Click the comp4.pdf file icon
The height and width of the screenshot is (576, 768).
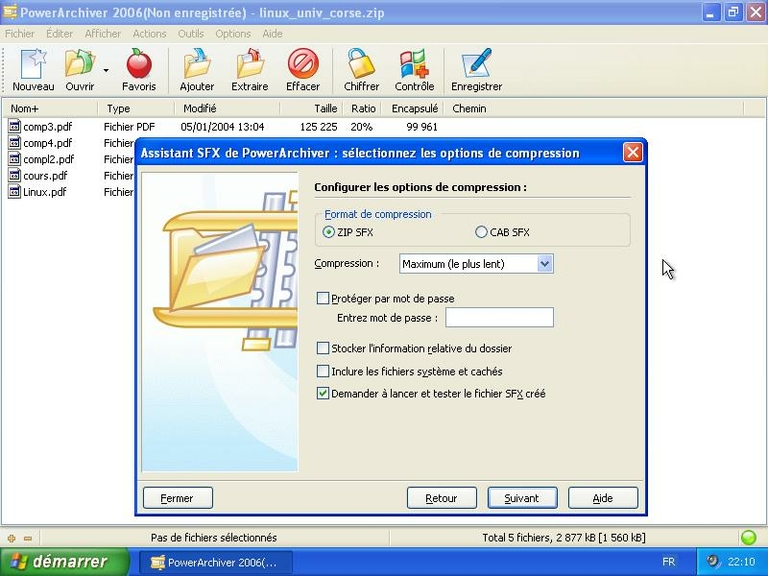15,143
